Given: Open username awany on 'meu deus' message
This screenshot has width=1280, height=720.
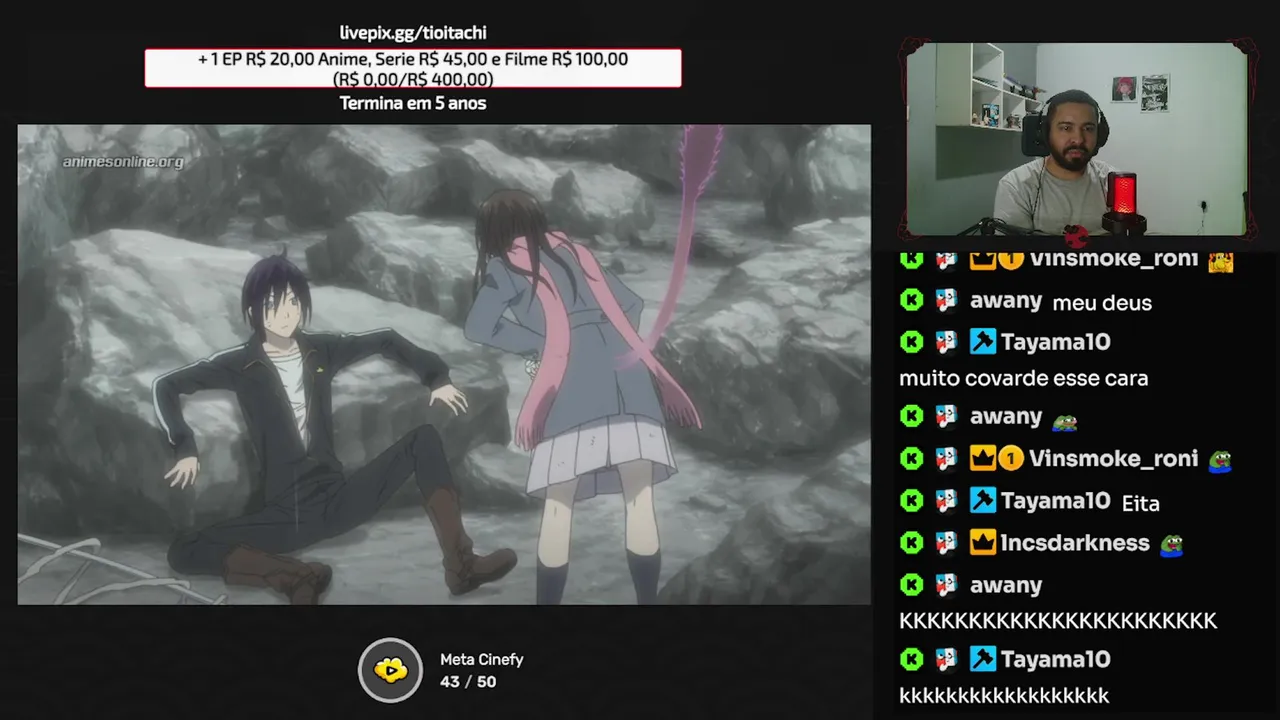Looking at the screenshot, I should click(1006, 301).
